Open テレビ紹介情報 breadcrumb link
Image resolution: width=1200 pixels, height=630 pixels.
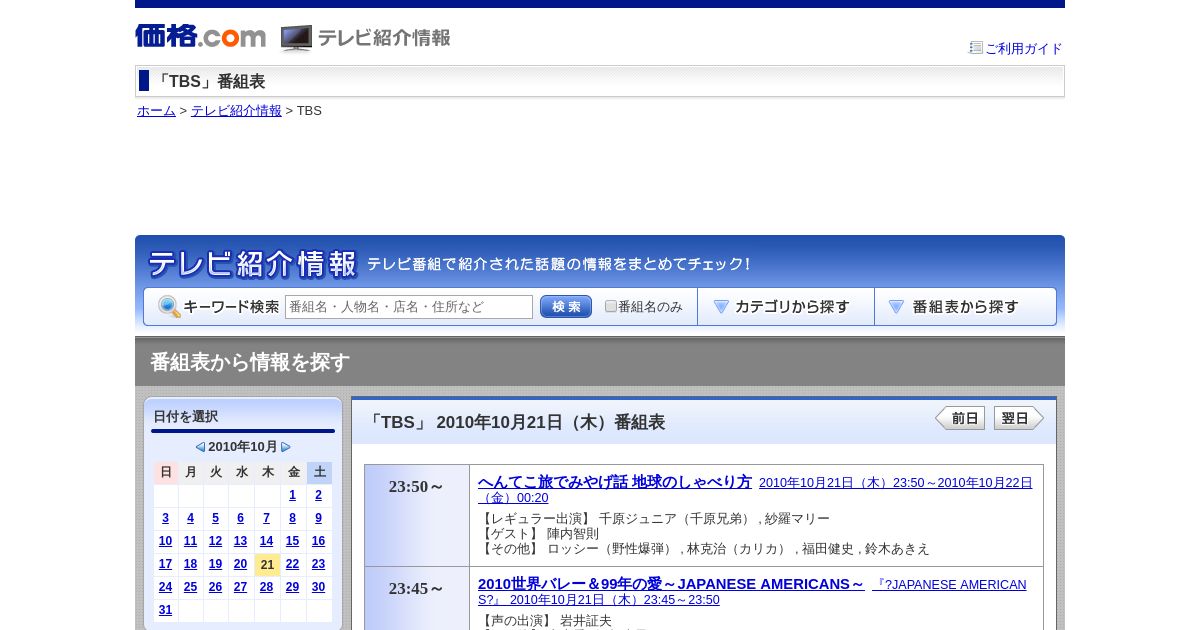coord(236,111)
